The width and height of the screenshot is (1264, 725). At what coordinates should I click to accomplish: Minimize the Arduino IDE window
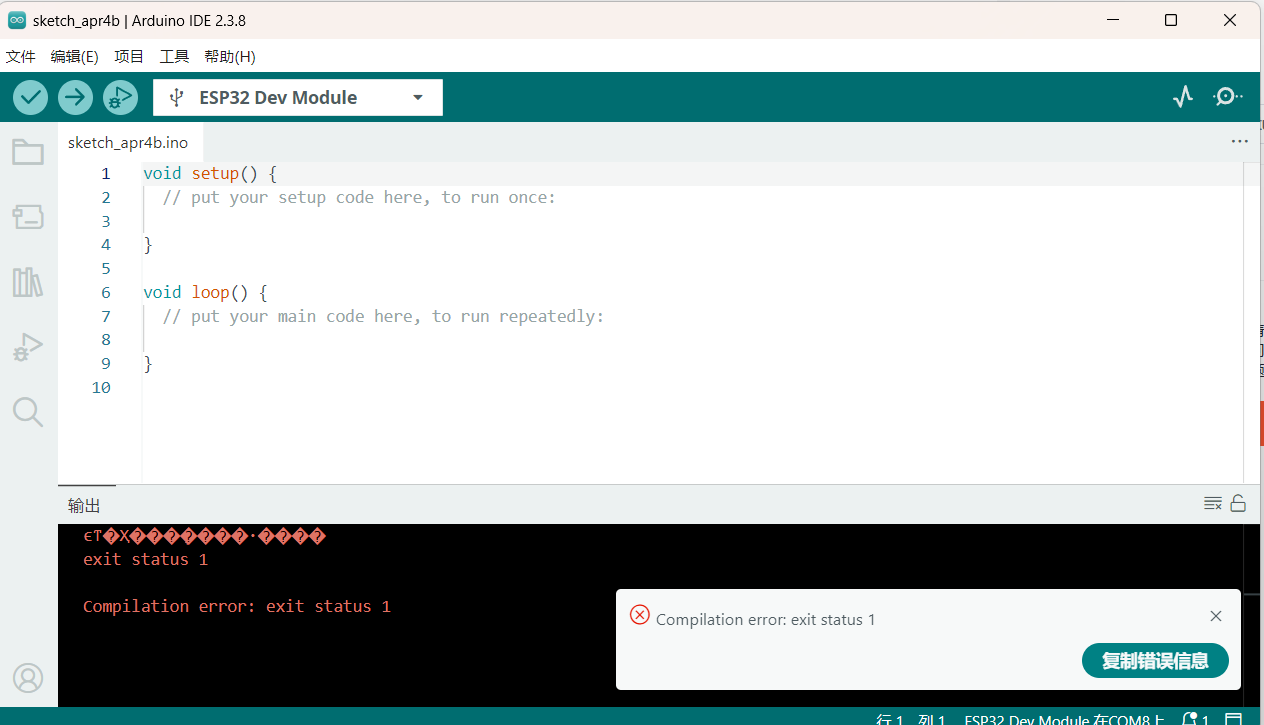pos(1111,20)
